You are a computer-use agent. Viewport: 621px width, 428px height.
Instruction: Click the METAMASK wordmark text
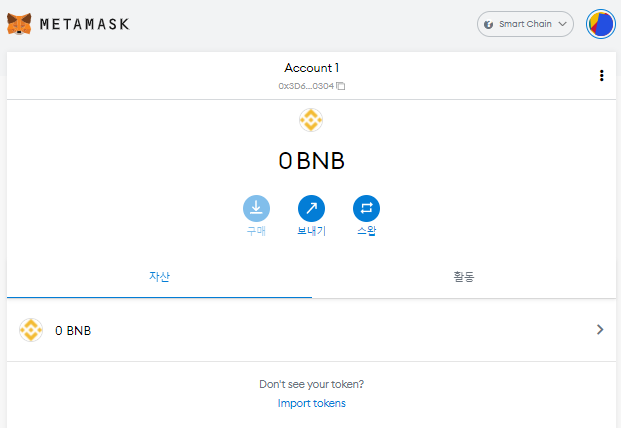click(x=85, y=24)
